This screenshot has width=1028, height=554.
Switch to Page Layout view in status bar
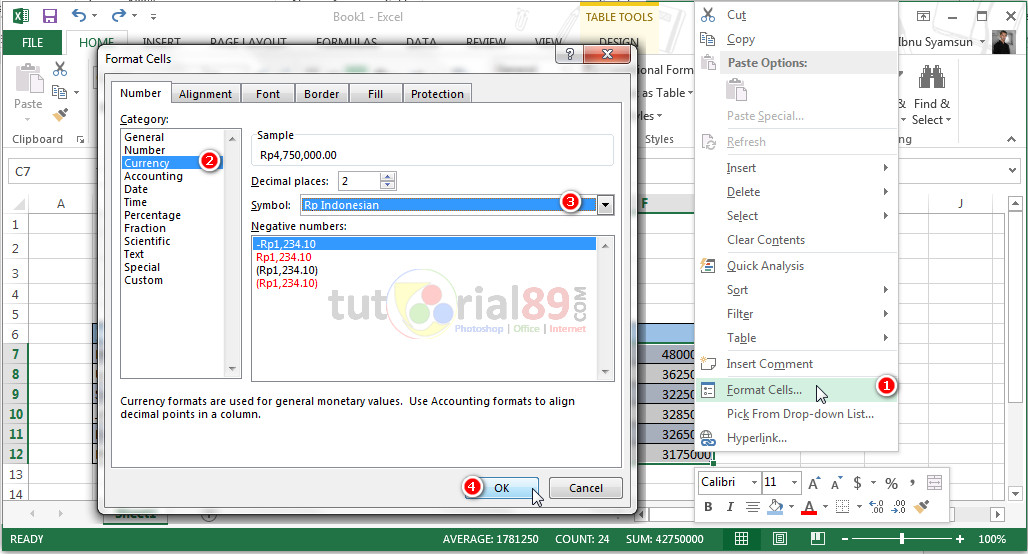click(x=780, y=539)
